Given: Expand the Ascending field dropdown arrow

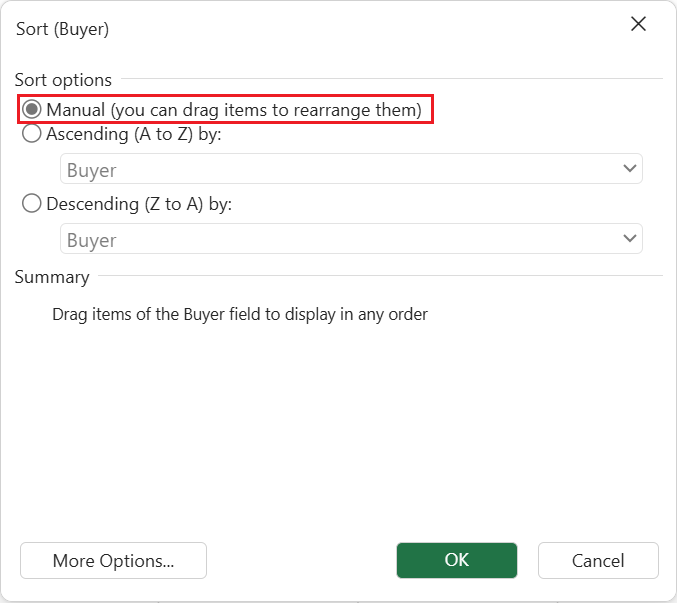Looking at the screenshot, I should click(x=630, y=169).
